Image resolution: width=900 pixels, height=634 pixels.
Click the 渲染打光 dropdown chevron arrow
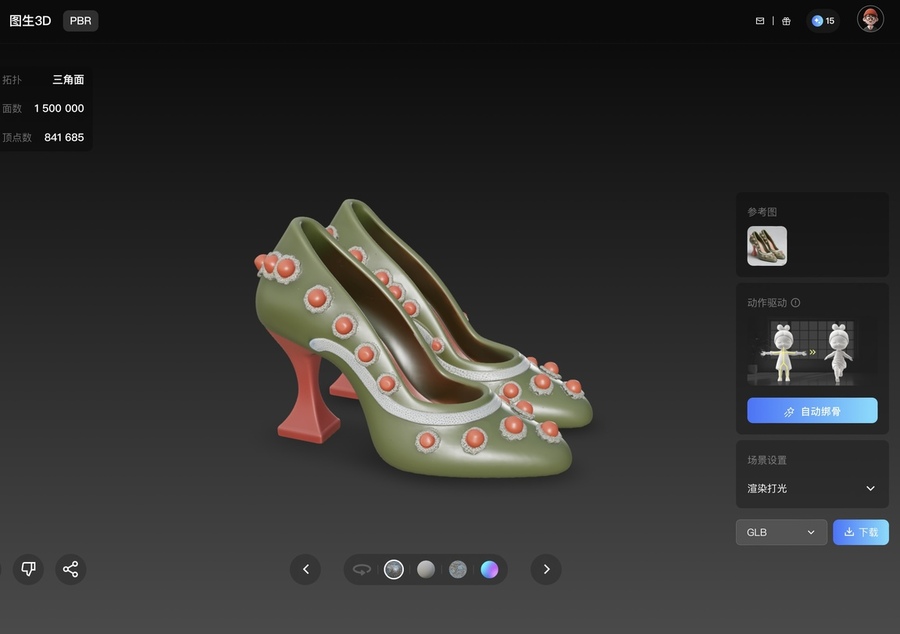(870, 488)
